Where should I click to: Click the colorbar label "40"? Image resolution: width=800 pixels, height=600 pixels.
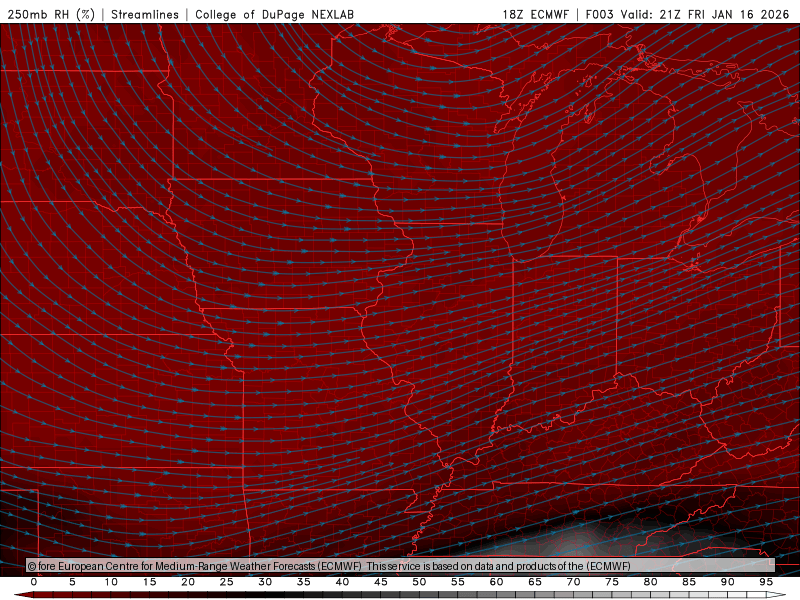[x=342, y=582]
